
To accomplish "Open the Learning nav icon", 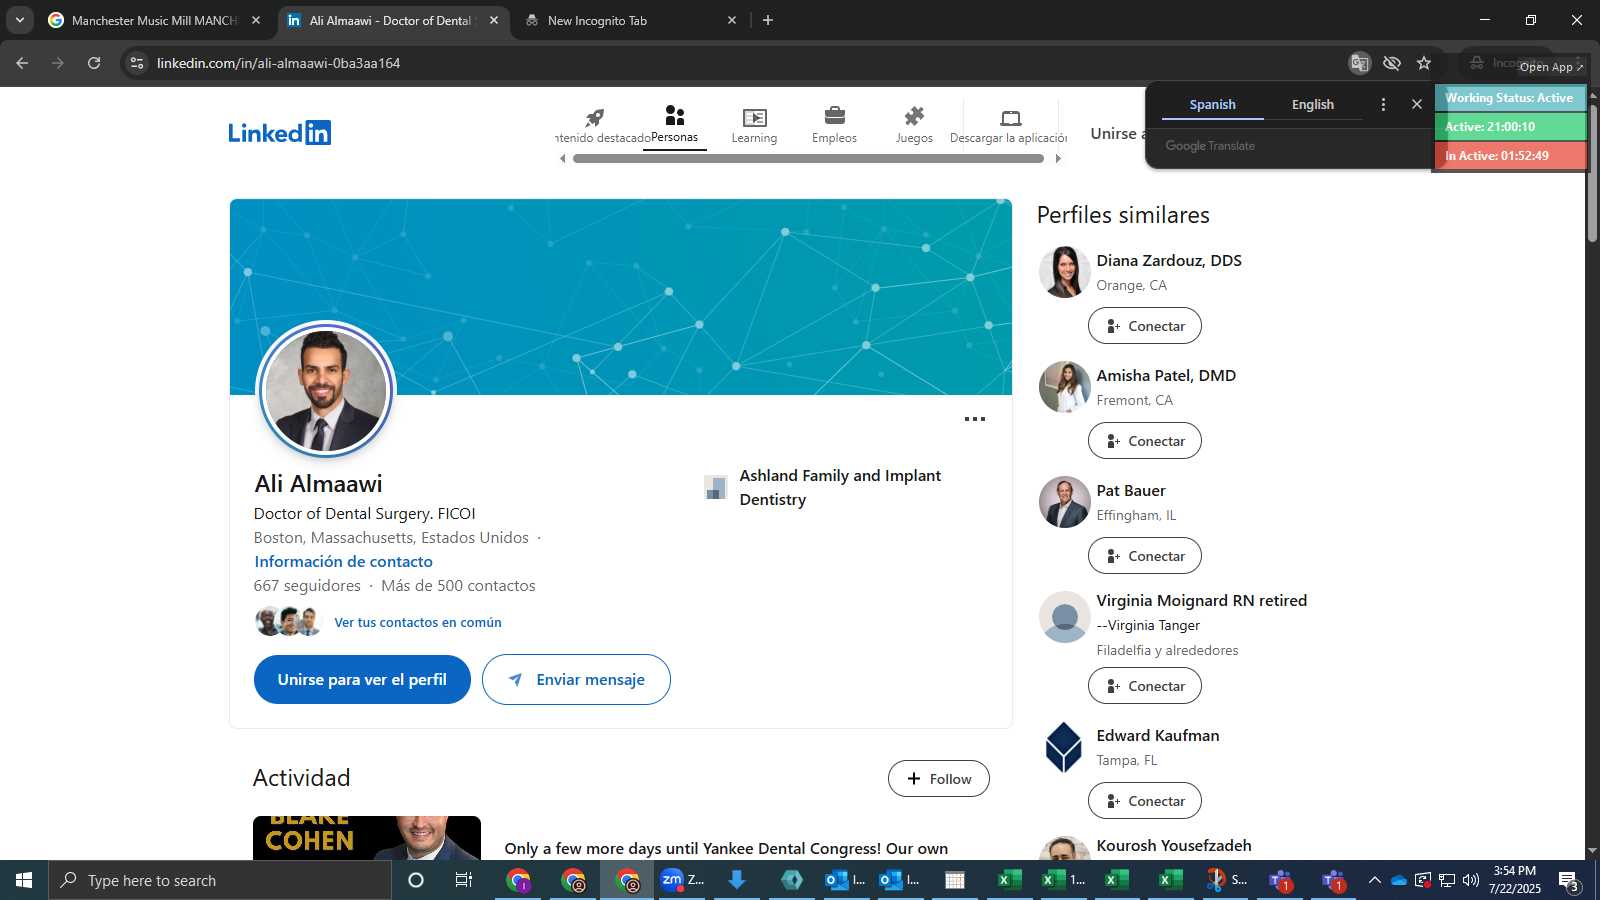I will click(x=754, y=125).
